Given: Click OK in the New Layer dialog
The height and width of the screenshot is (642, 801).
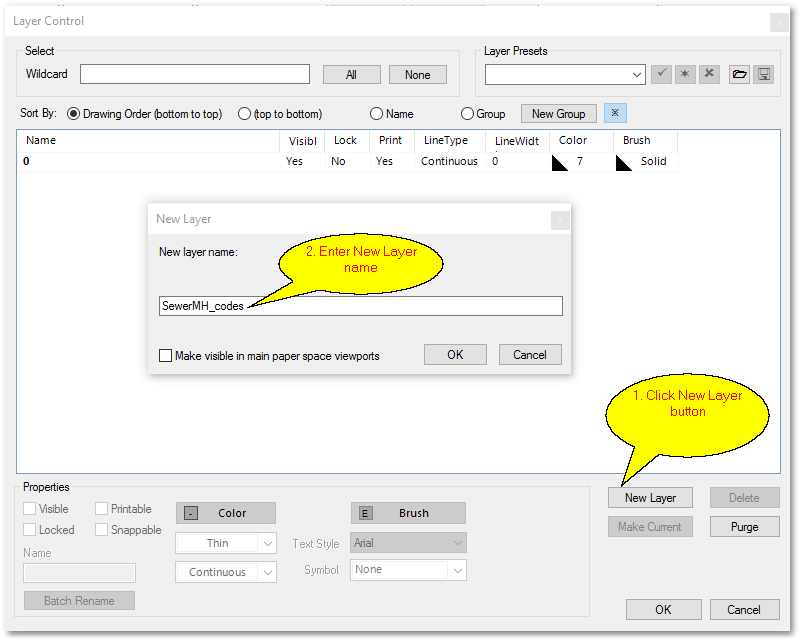Looking at the screenshot, I should [x=455, y=354].
